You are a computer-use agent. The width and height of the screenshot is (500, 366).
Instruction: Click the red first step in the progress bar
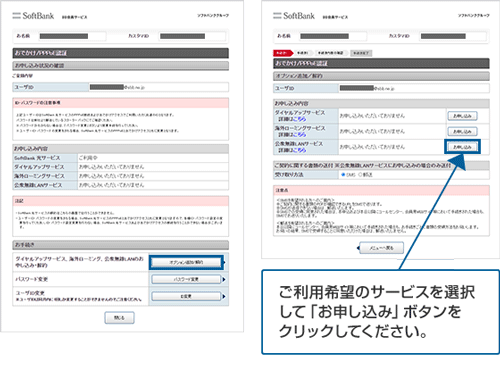[x=283, y=53]
